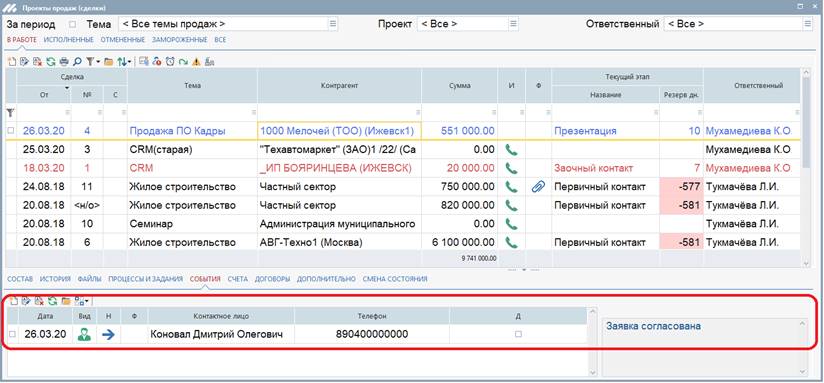
Task: Open the История tab
Action: (55, 279)
